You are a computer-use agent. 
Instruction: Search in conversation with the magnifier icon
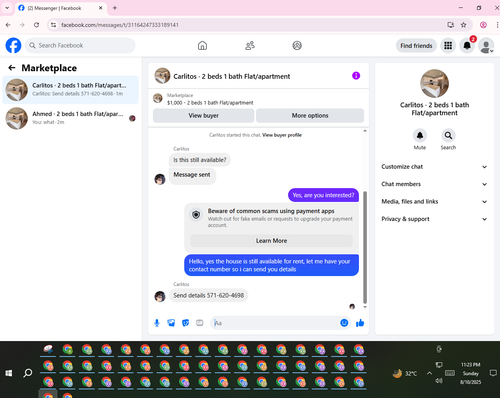(x=448, y=135)
